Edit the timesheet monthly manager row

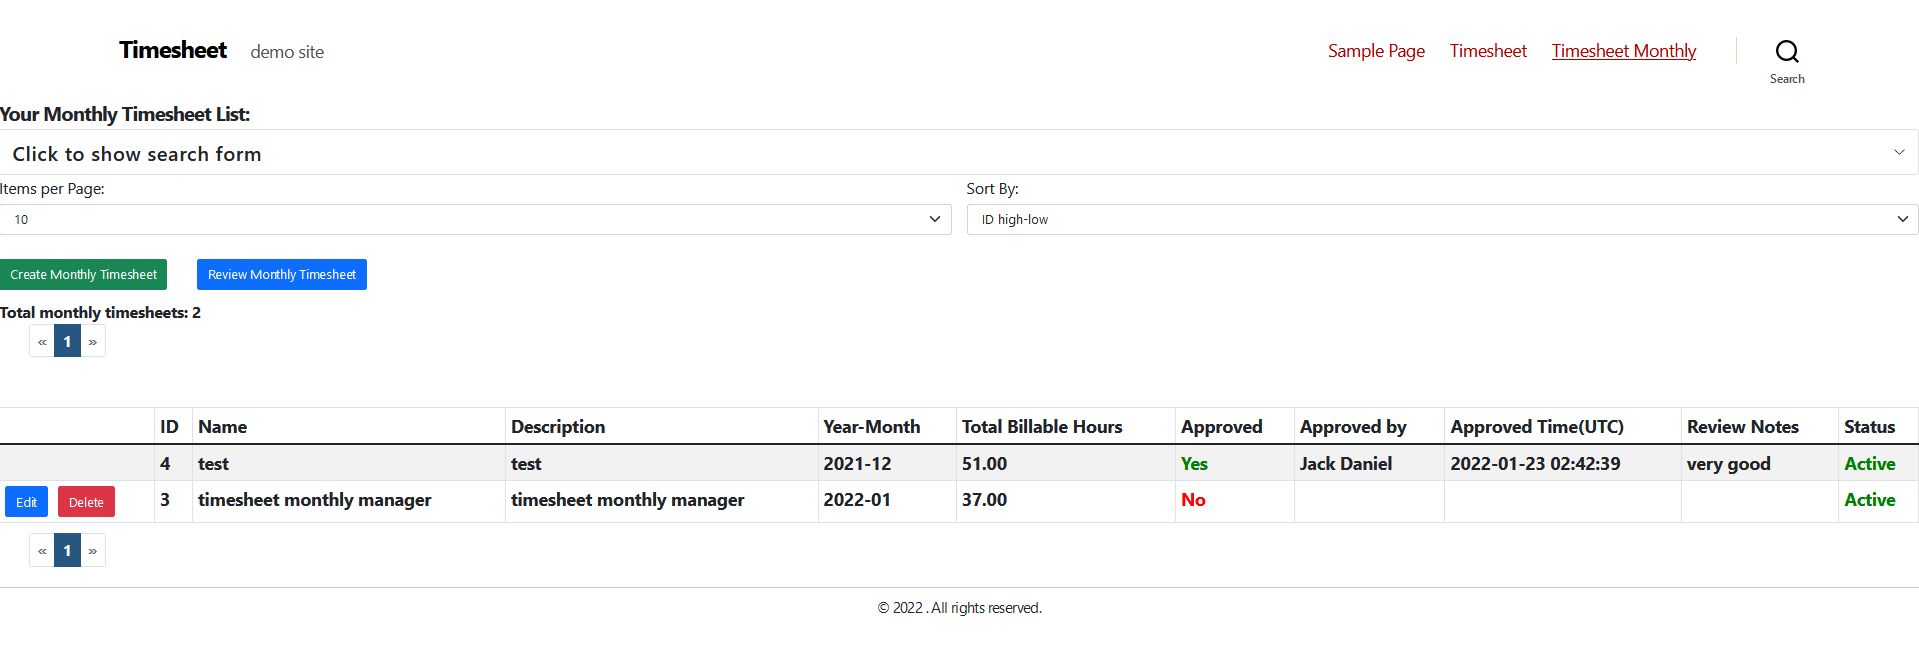tap(26, 502)
